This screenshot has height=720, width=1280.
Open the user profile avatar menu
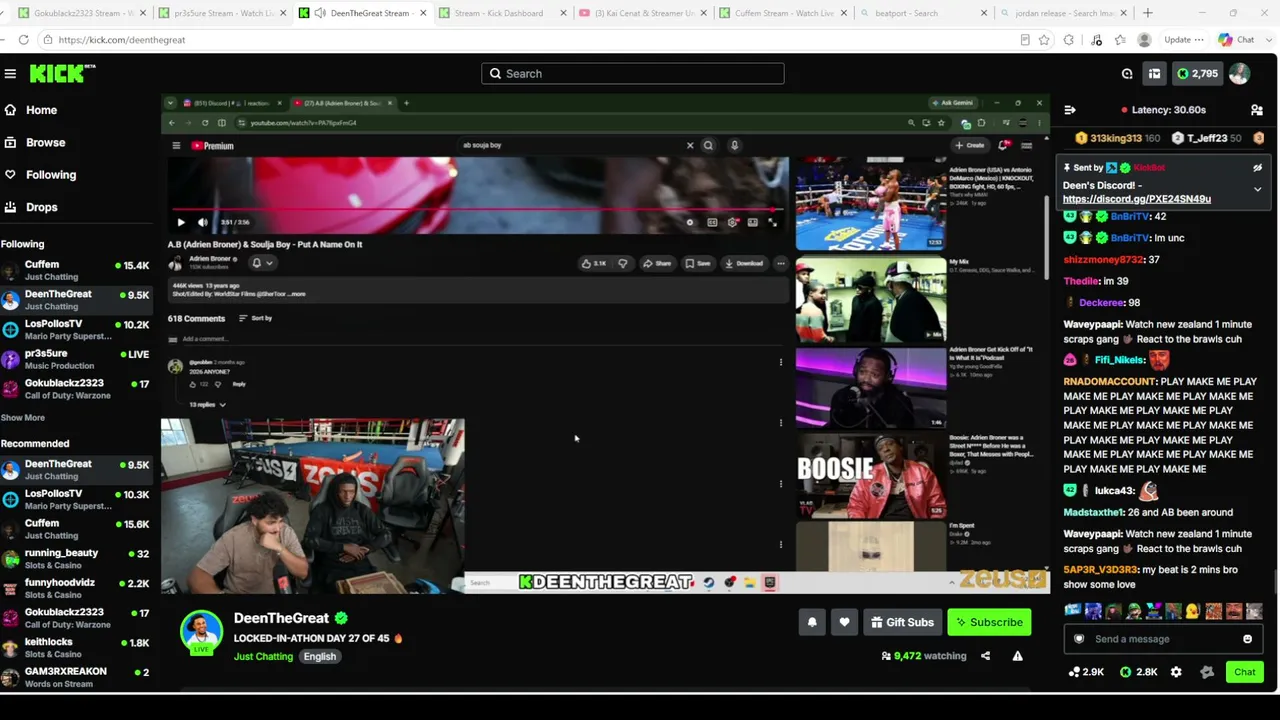point(1239,74)
